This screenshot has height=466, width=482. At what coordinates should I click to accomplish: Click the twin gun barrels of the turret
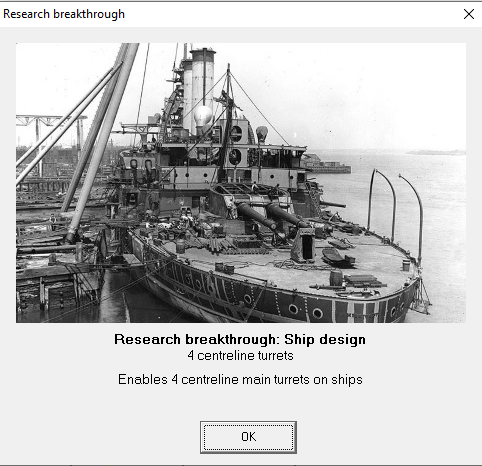point(270,215)
